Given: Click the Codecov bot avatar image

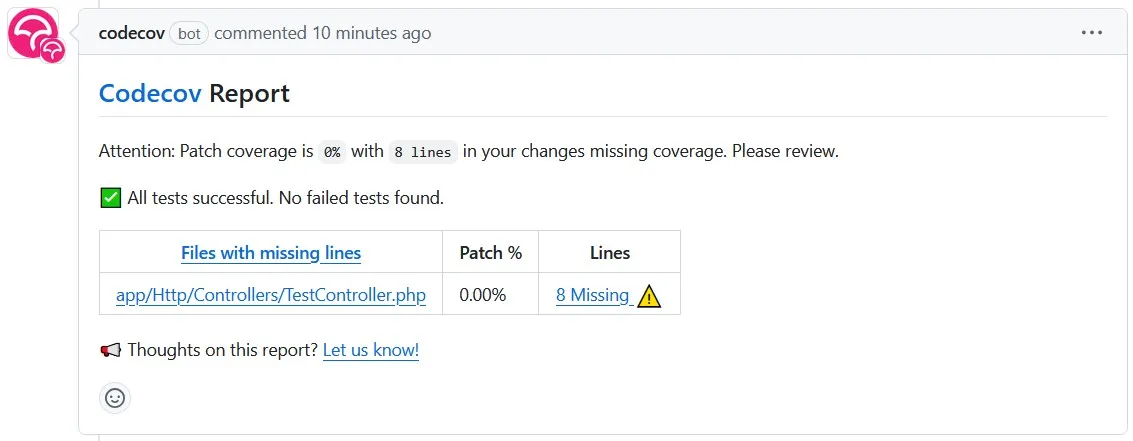Looking at the screenshot, I should [x=31, y=29].
